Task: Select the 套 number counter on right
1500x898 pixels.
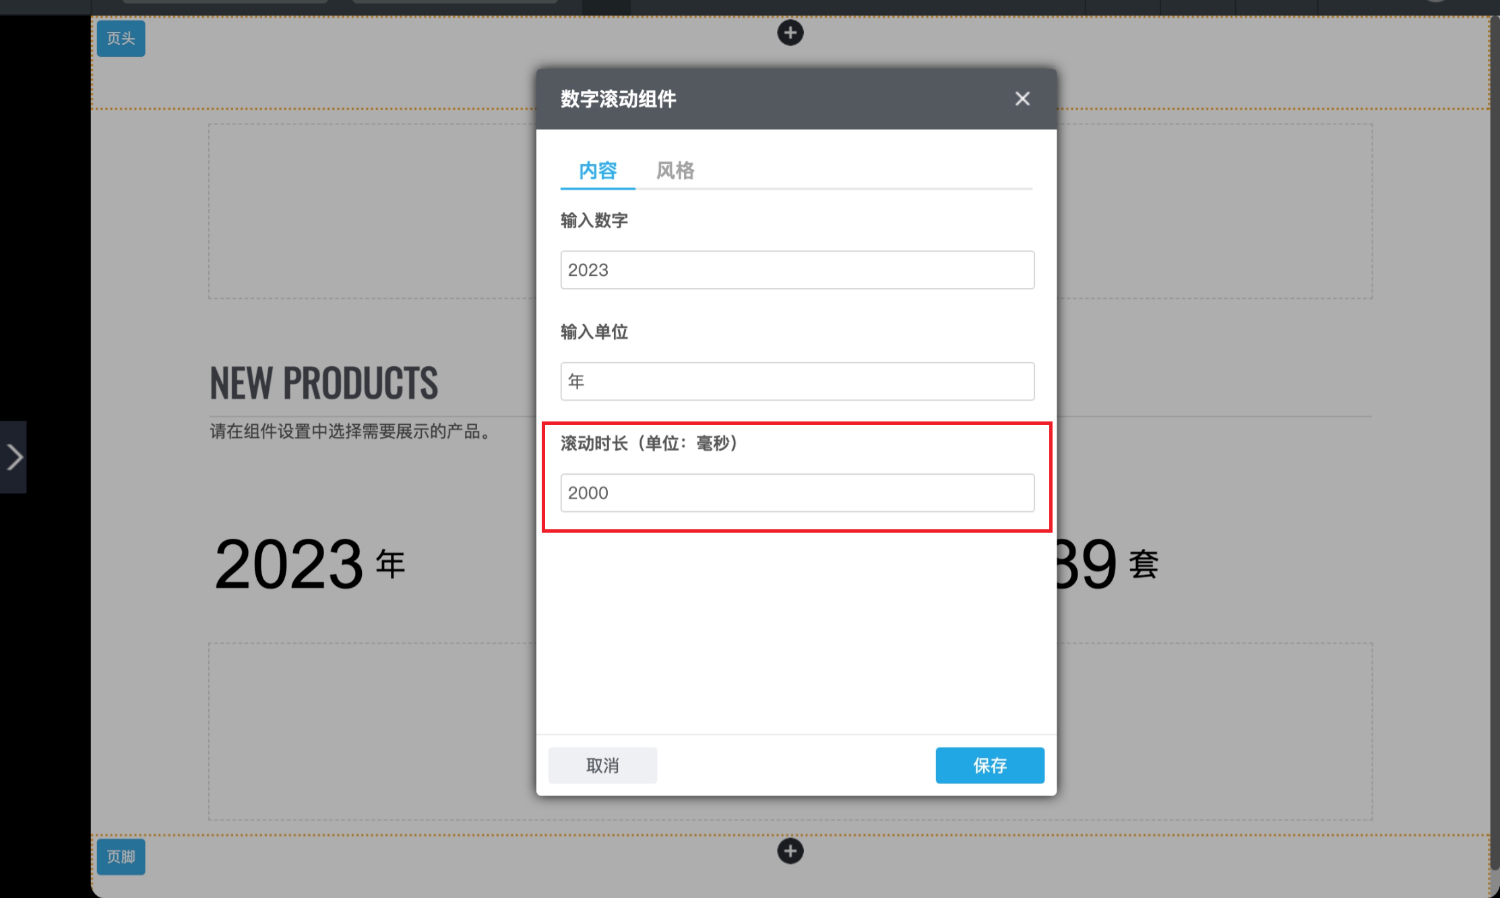Action: click(x=1108, y=565)
